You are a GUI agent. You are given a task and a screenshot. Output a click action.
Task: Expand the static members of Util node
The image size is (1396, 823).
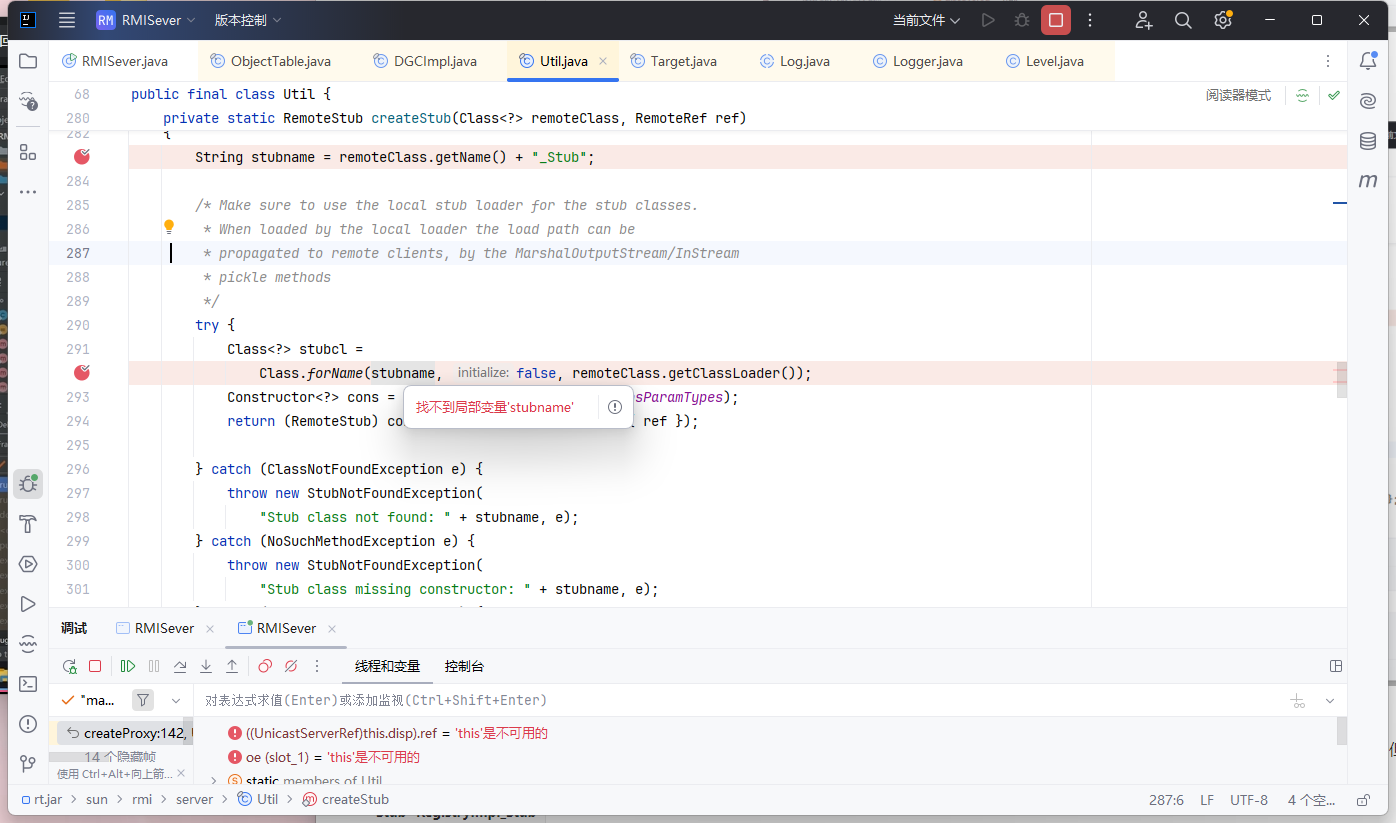[x=213, y=781]
